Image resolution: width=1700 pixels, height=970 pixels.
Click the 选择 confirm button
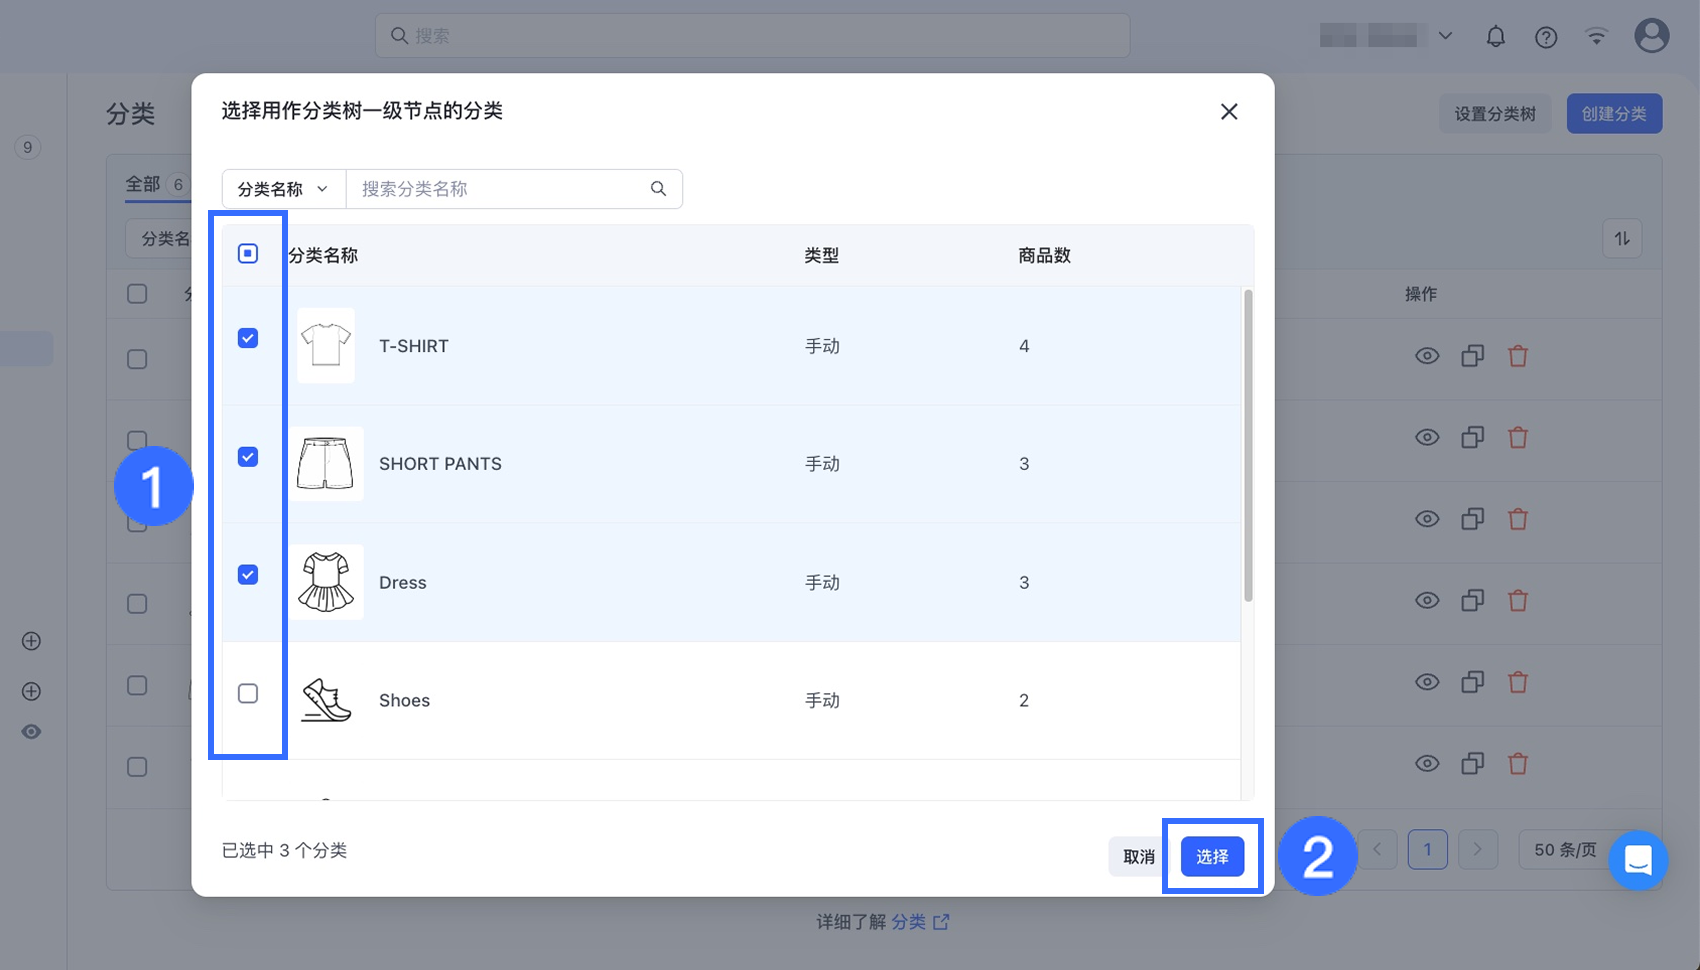point(1212,857)
